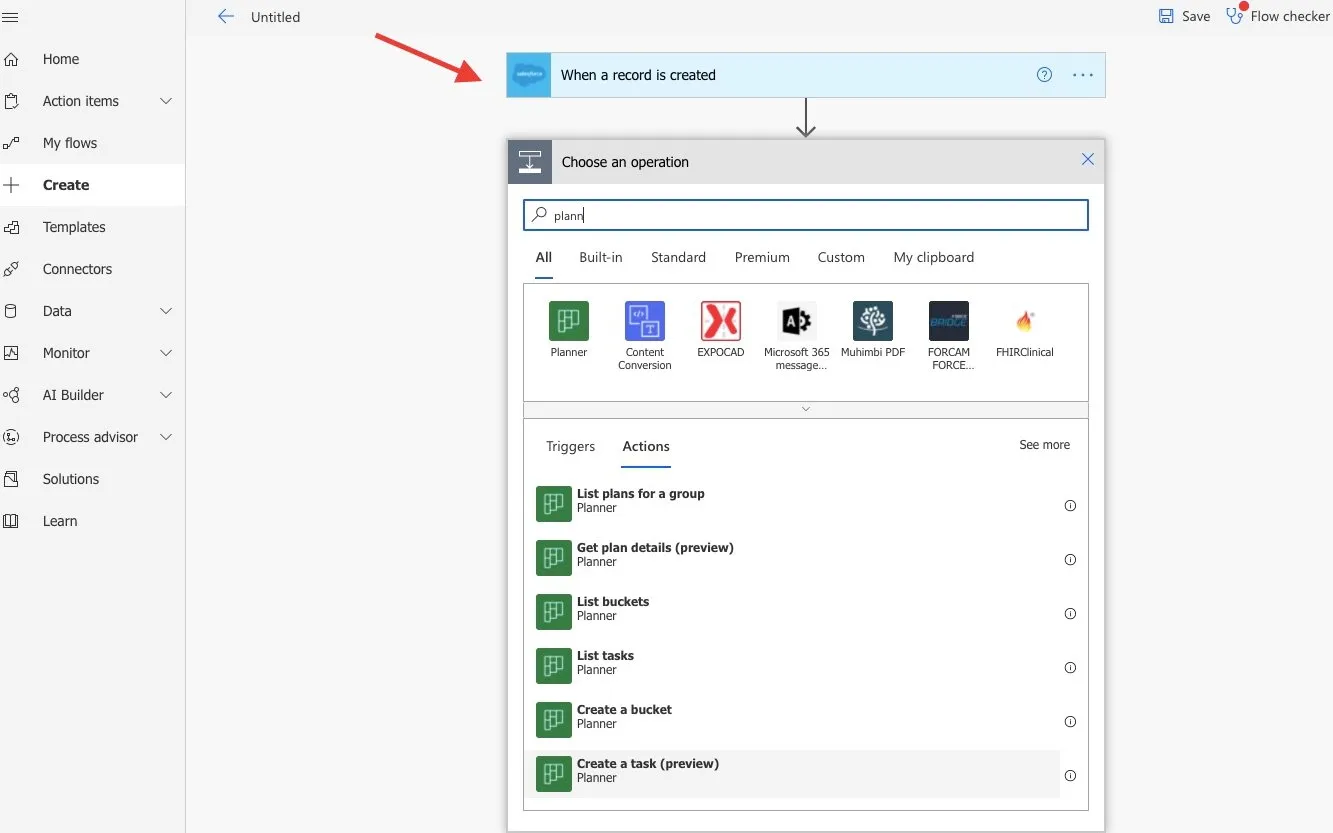Screen dimensions: 1333x833
Task: Select the Muhimbi PDF connector
Action: click(x=873, y=321)
